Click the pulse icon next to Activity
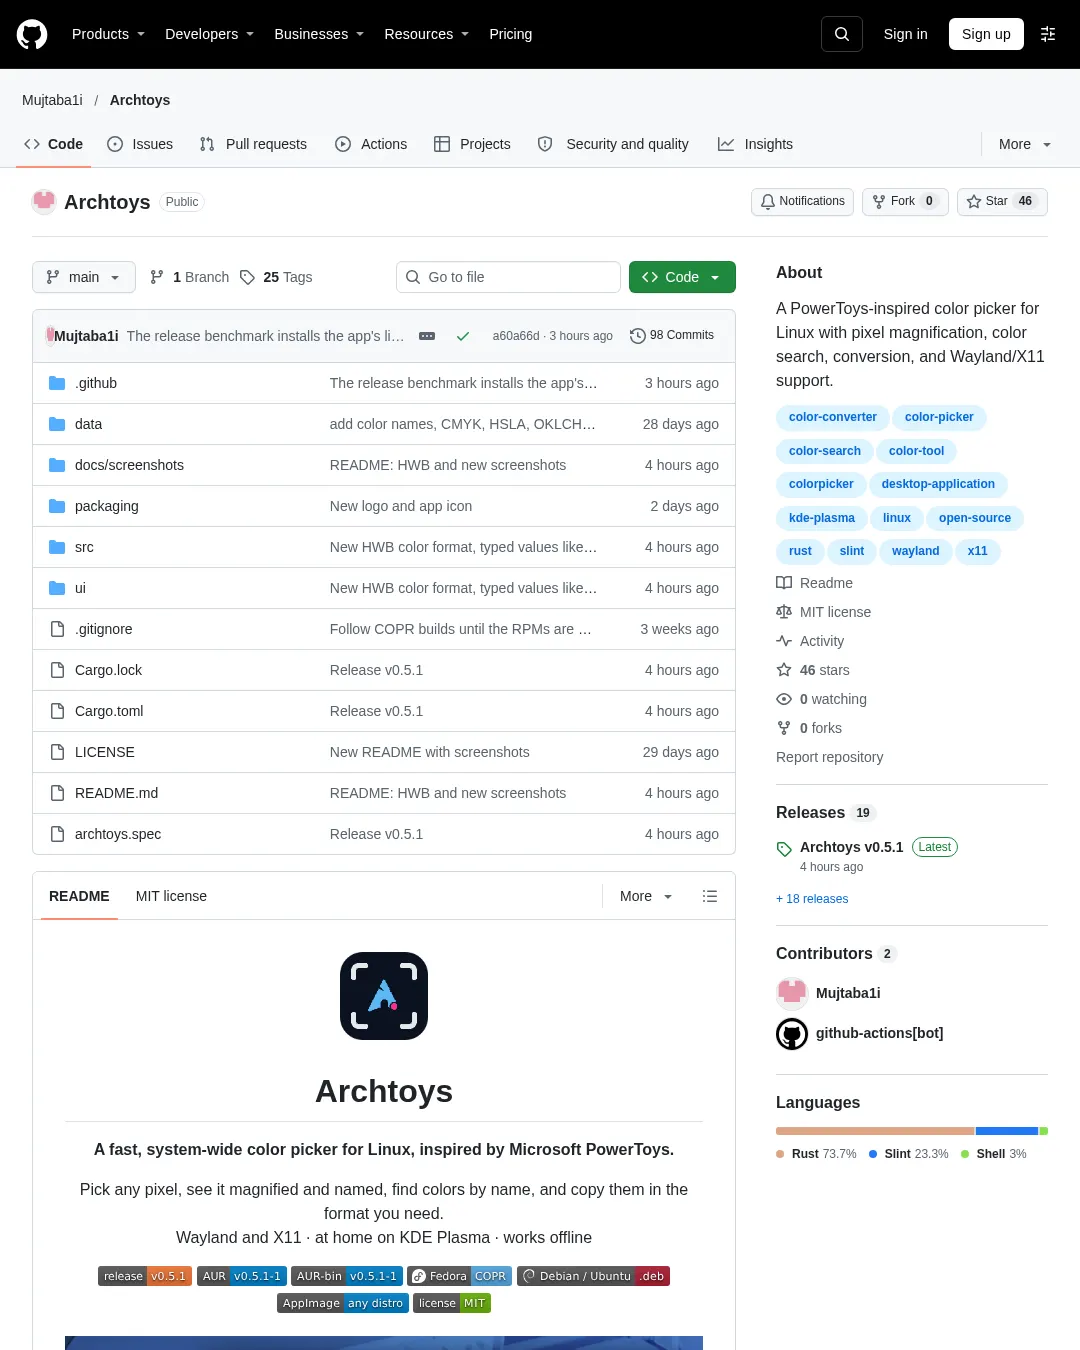Viewport: 1080px width, 1350px height. [x=784, y=641]
